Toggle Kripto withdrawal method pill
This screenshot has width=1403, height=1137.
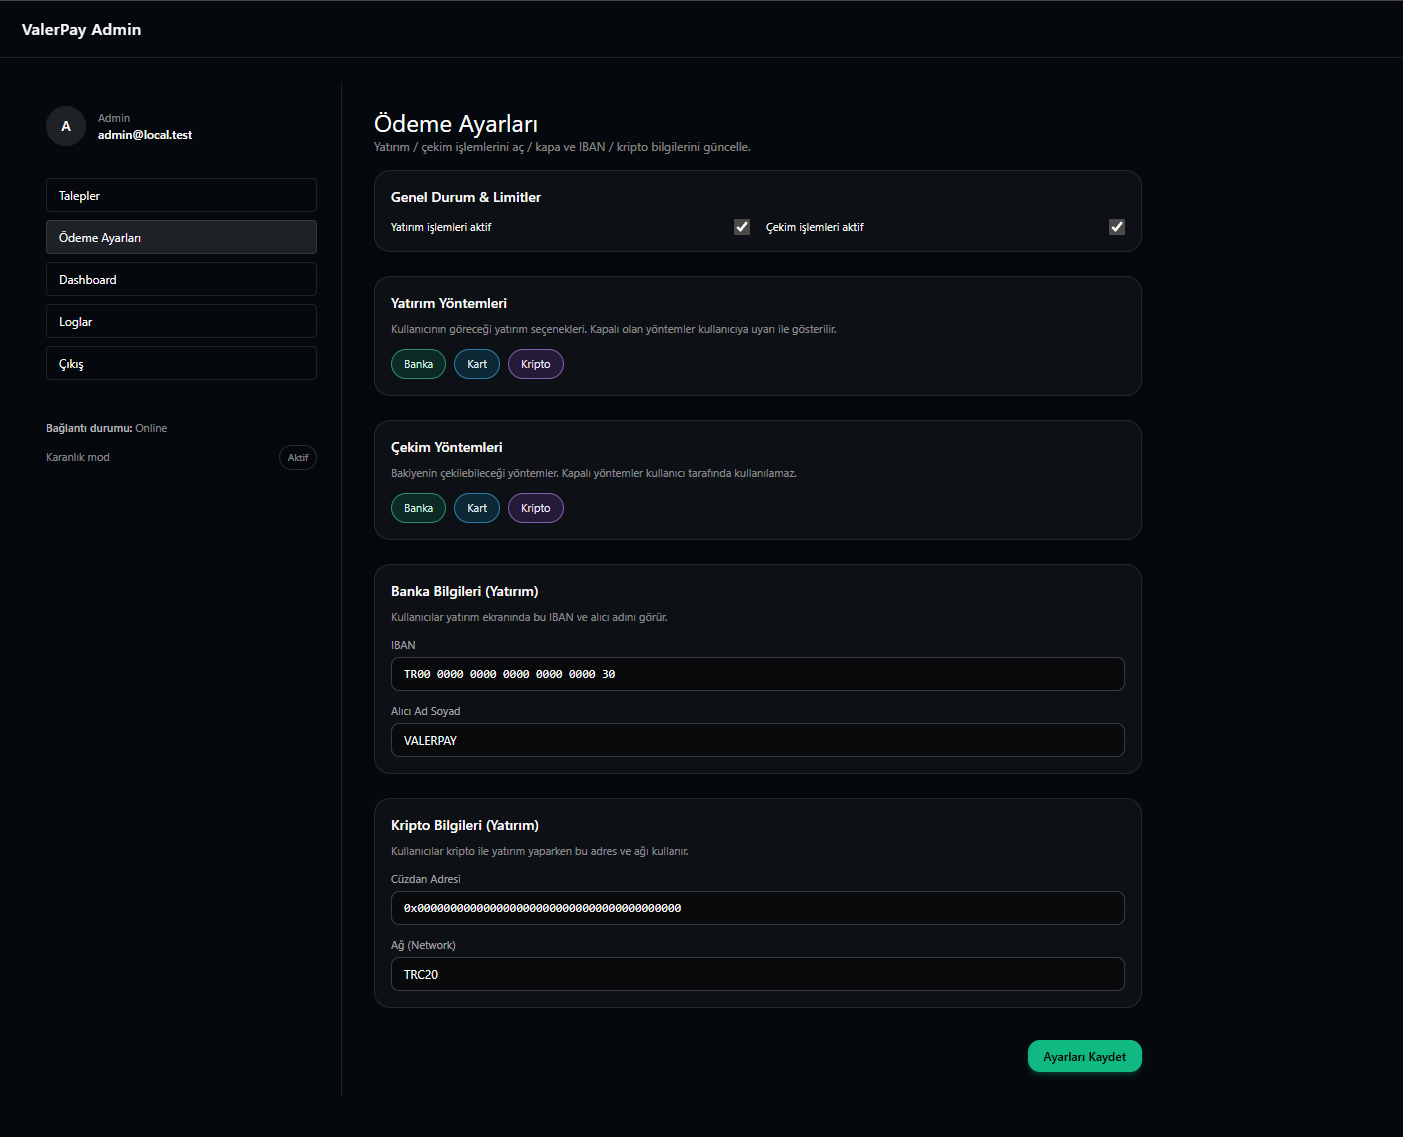[535, 508]
